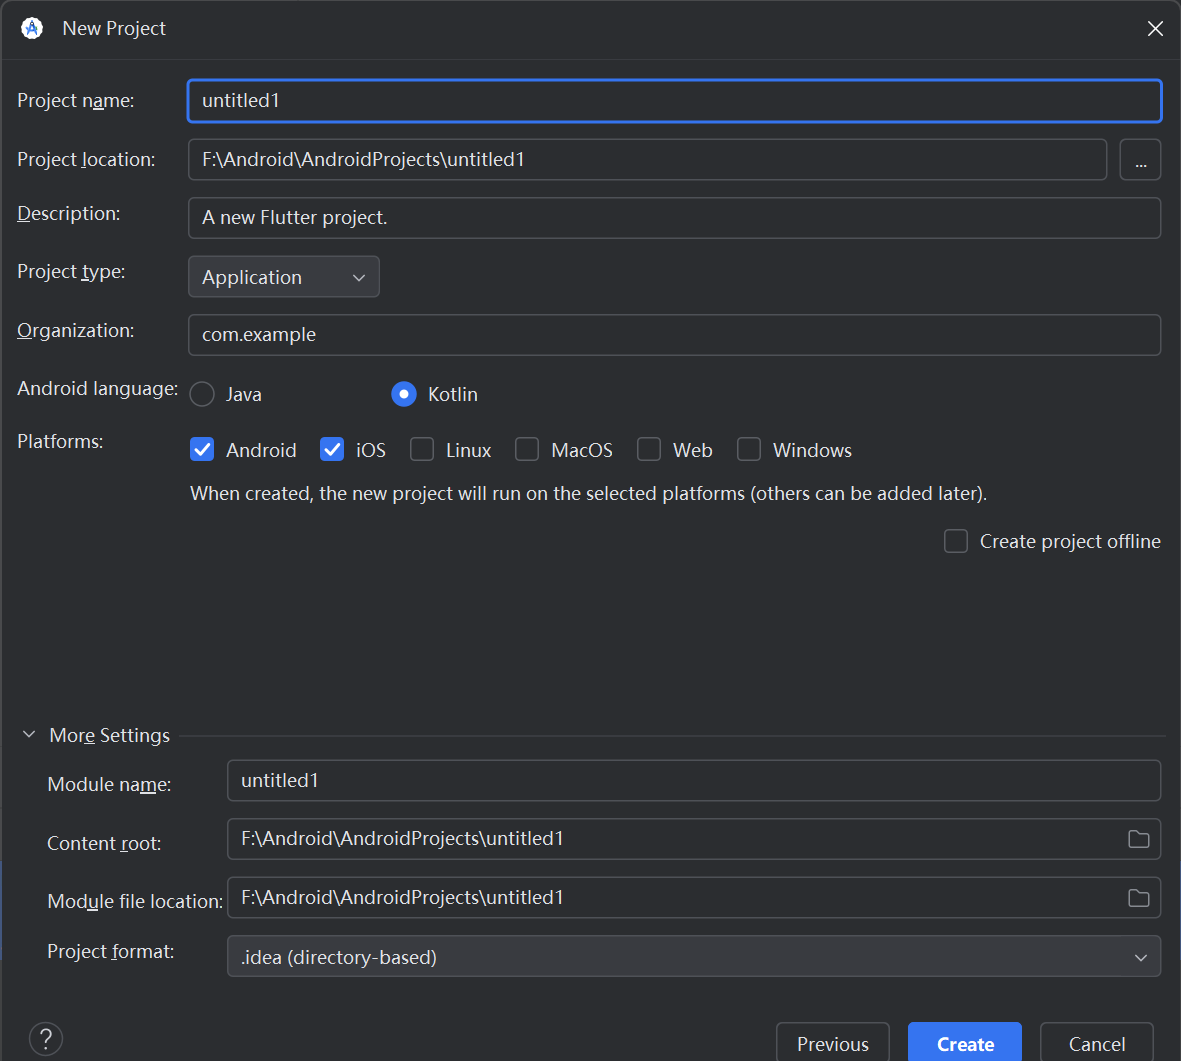Click the browse button beside Project location
The image size is (1181, 1061).
(x=1140, y=159)
